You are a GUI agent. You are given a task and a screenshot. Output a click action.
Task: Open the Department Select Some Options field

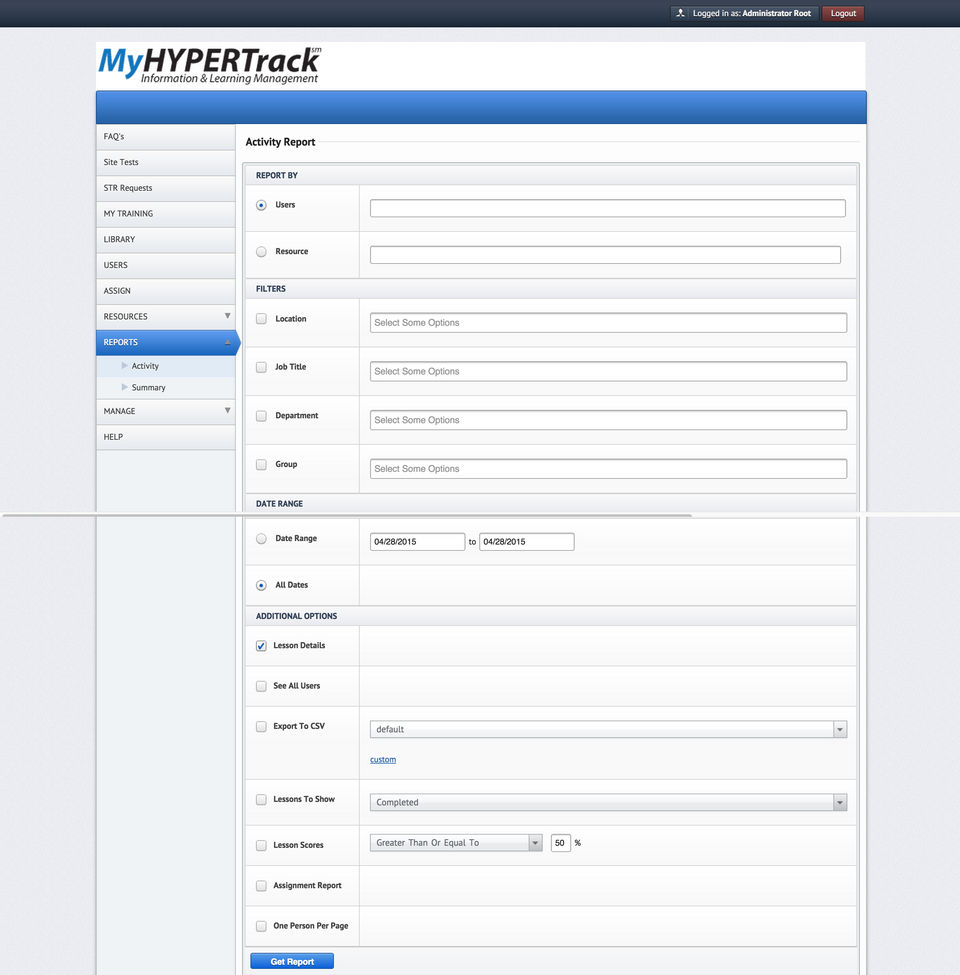pyautogui.click(x=608, y=420)
